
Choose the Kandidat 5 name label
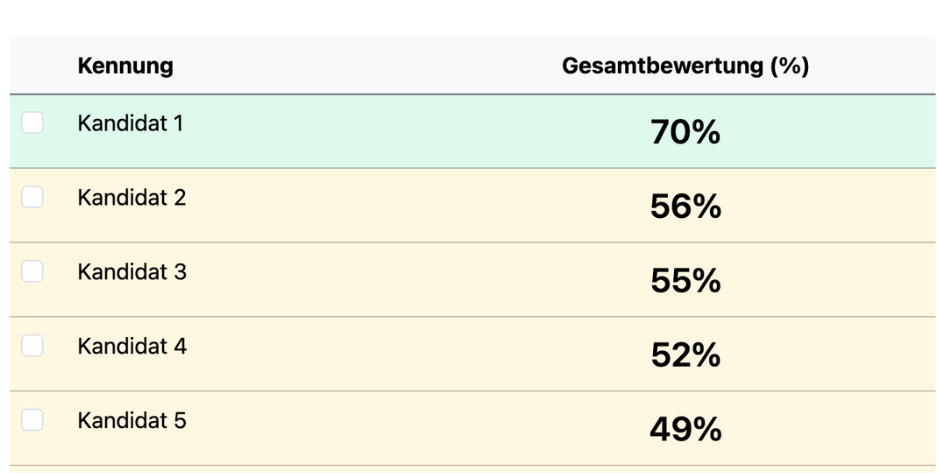pos(132,420)
